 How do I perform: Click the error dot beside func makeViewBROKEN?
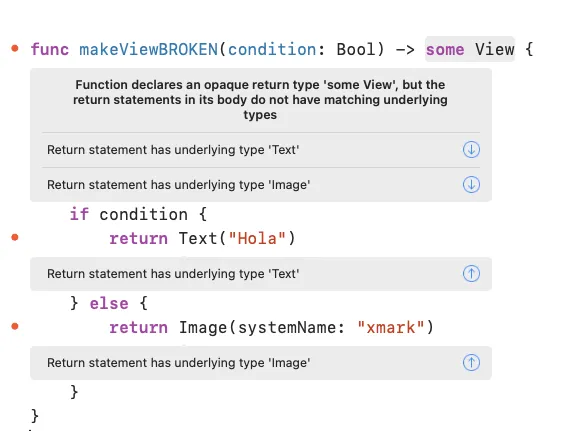[15, 48]
